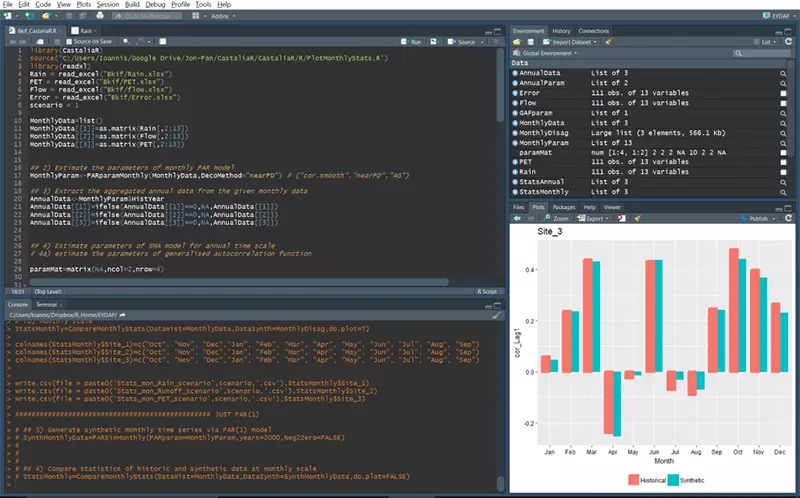The image size is (800, 498).
Task: Click the broom icon to clear the environment
Action: [608, 42]
